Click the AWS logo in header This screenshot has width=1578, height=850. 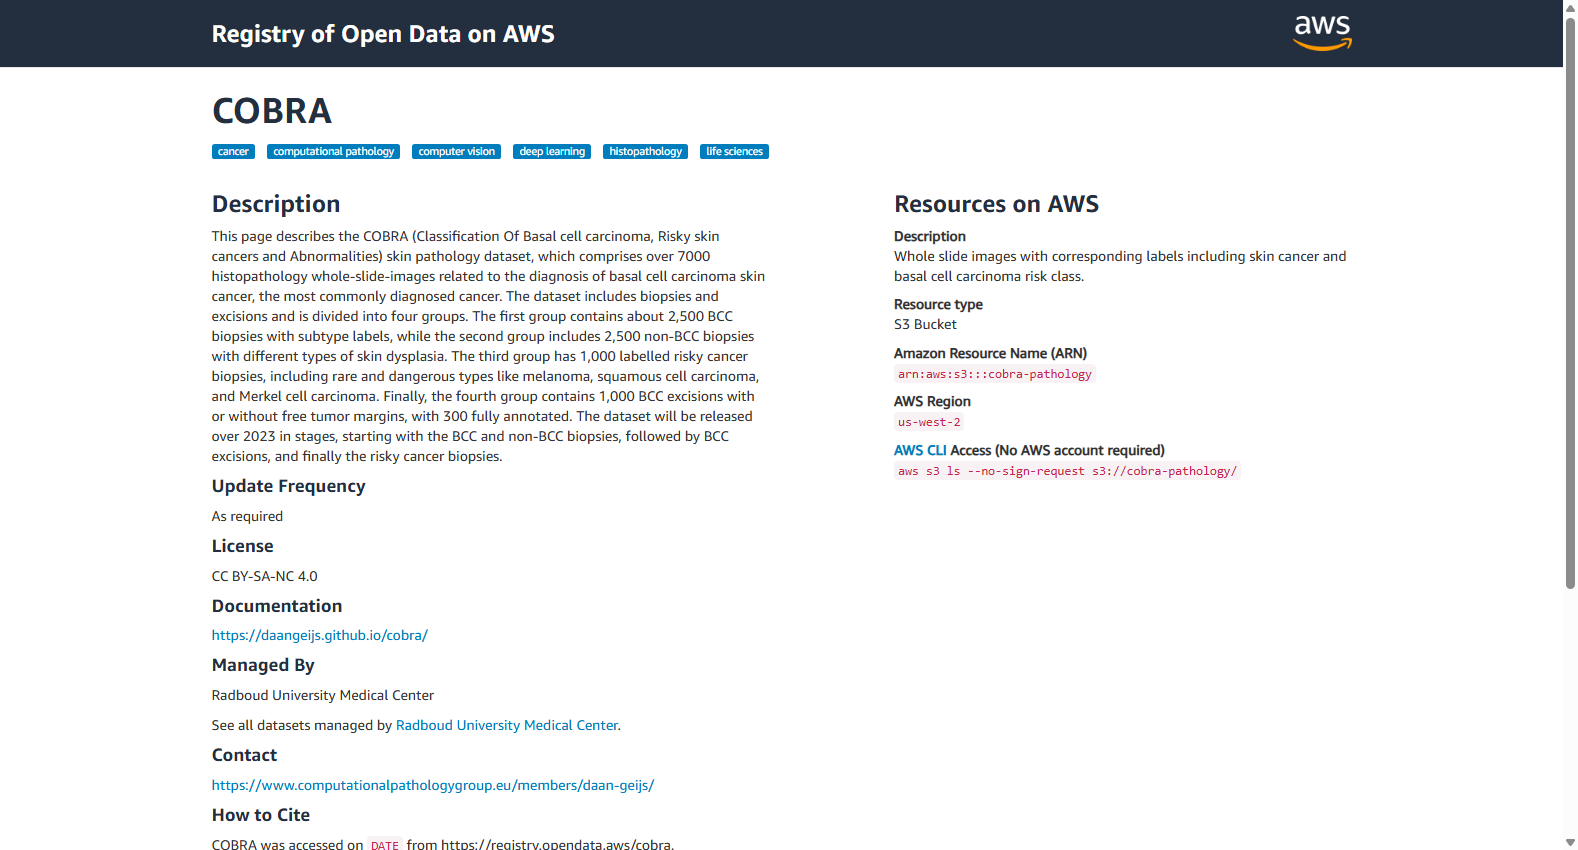coord(1322,33)
